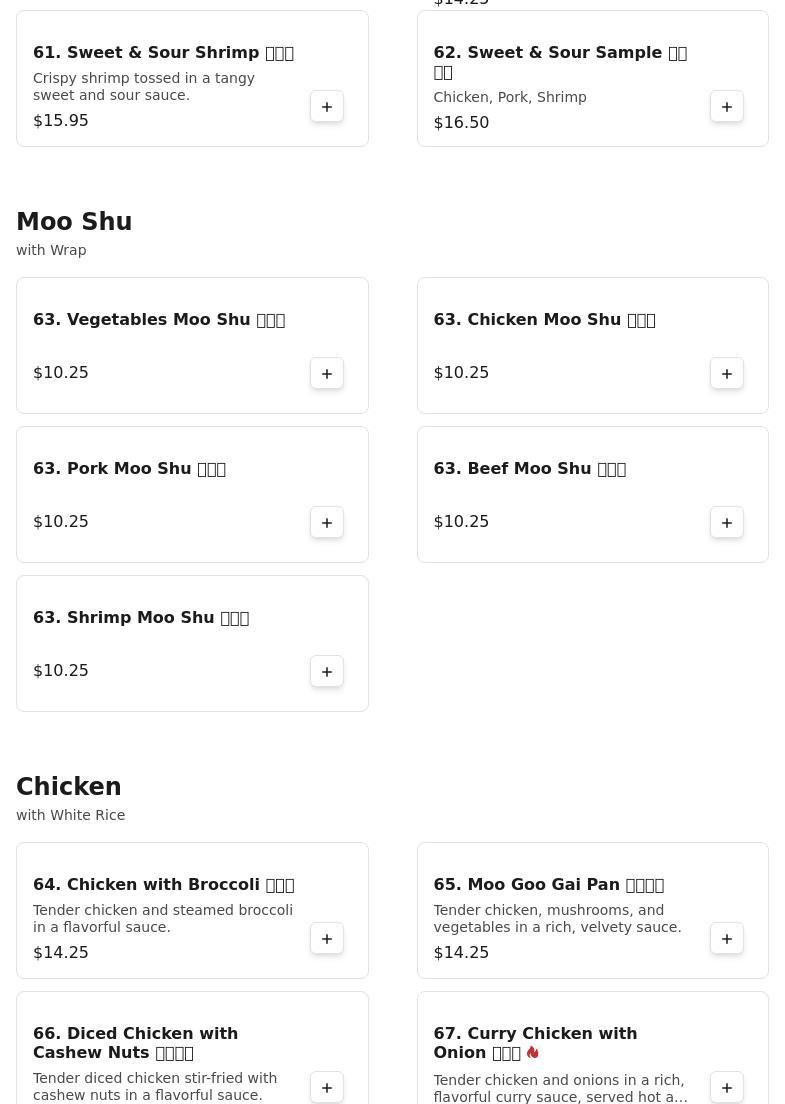785x1104 pixels.
Task: Add Sweet & Sour Sample to order
Action: [727, 107]
